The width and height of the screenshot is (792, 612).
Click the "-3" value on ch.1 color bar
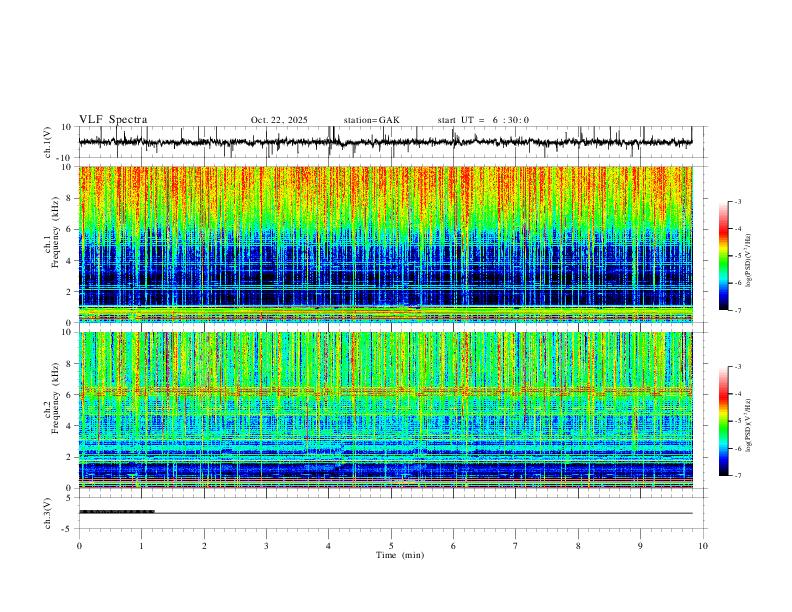[x=737, y=201]
